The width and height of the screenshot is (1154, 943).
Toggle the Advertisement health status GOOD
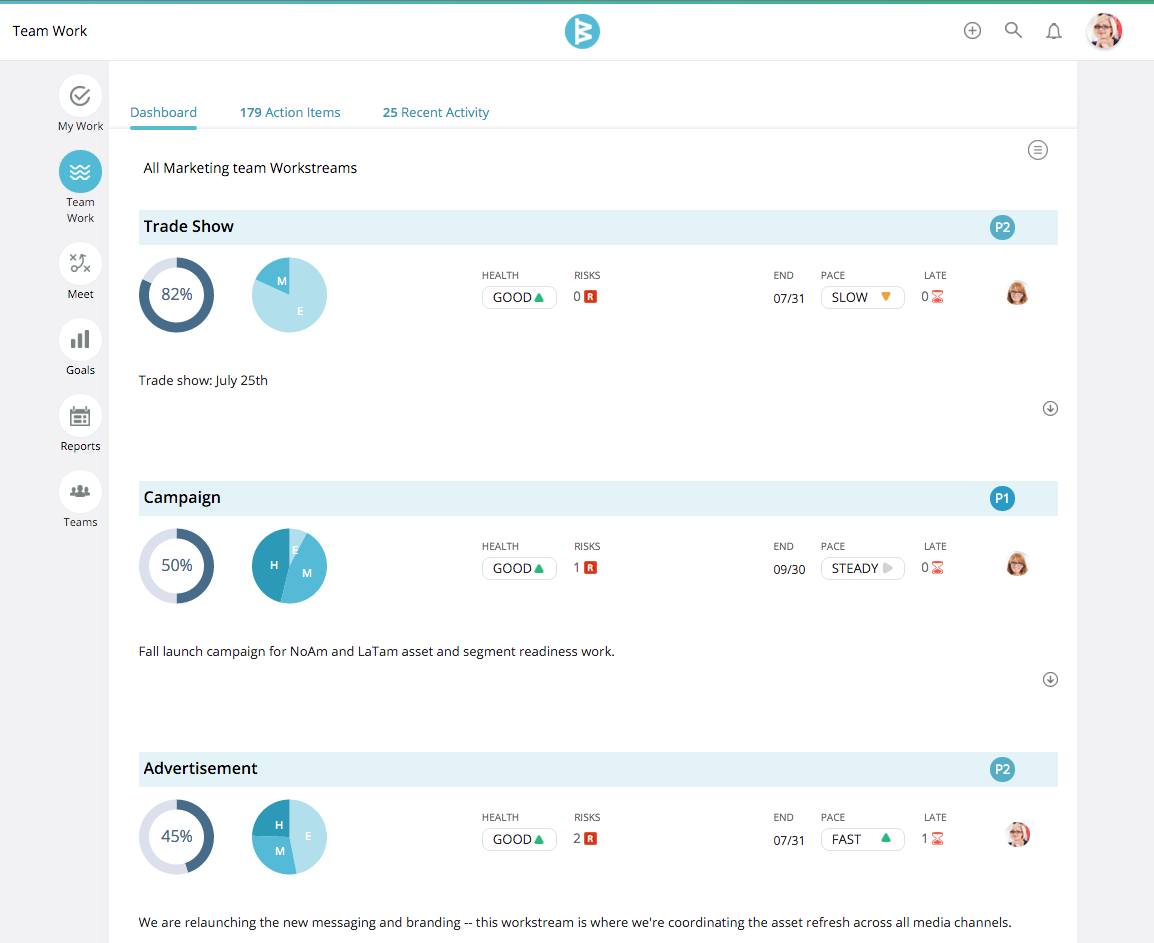pos(519,839)
